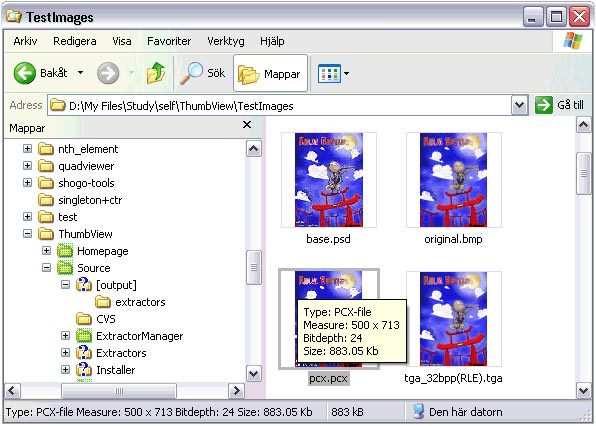Viewport: 596px width, 426px height.
Task: Open the address bar dropdown arrow
Action: tap(519, 105)
